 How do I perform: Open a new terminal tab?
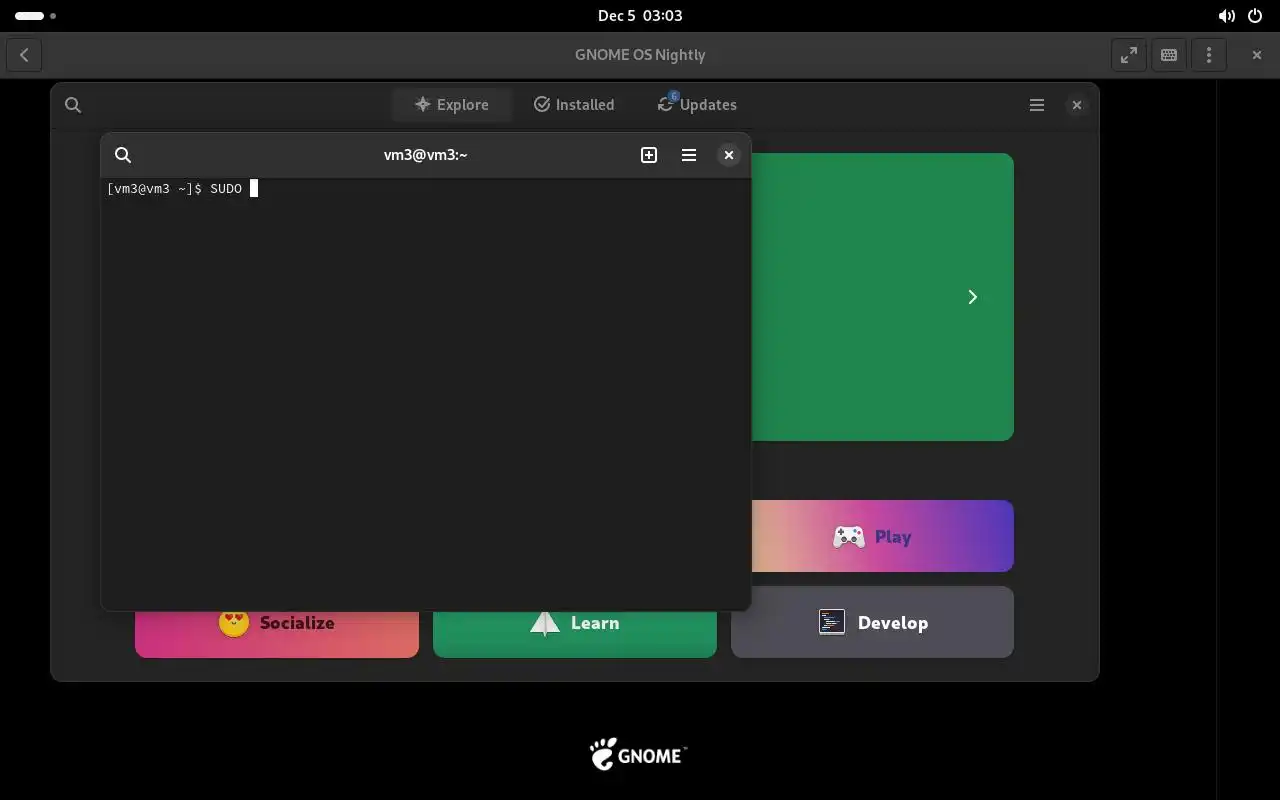(649, 155)
